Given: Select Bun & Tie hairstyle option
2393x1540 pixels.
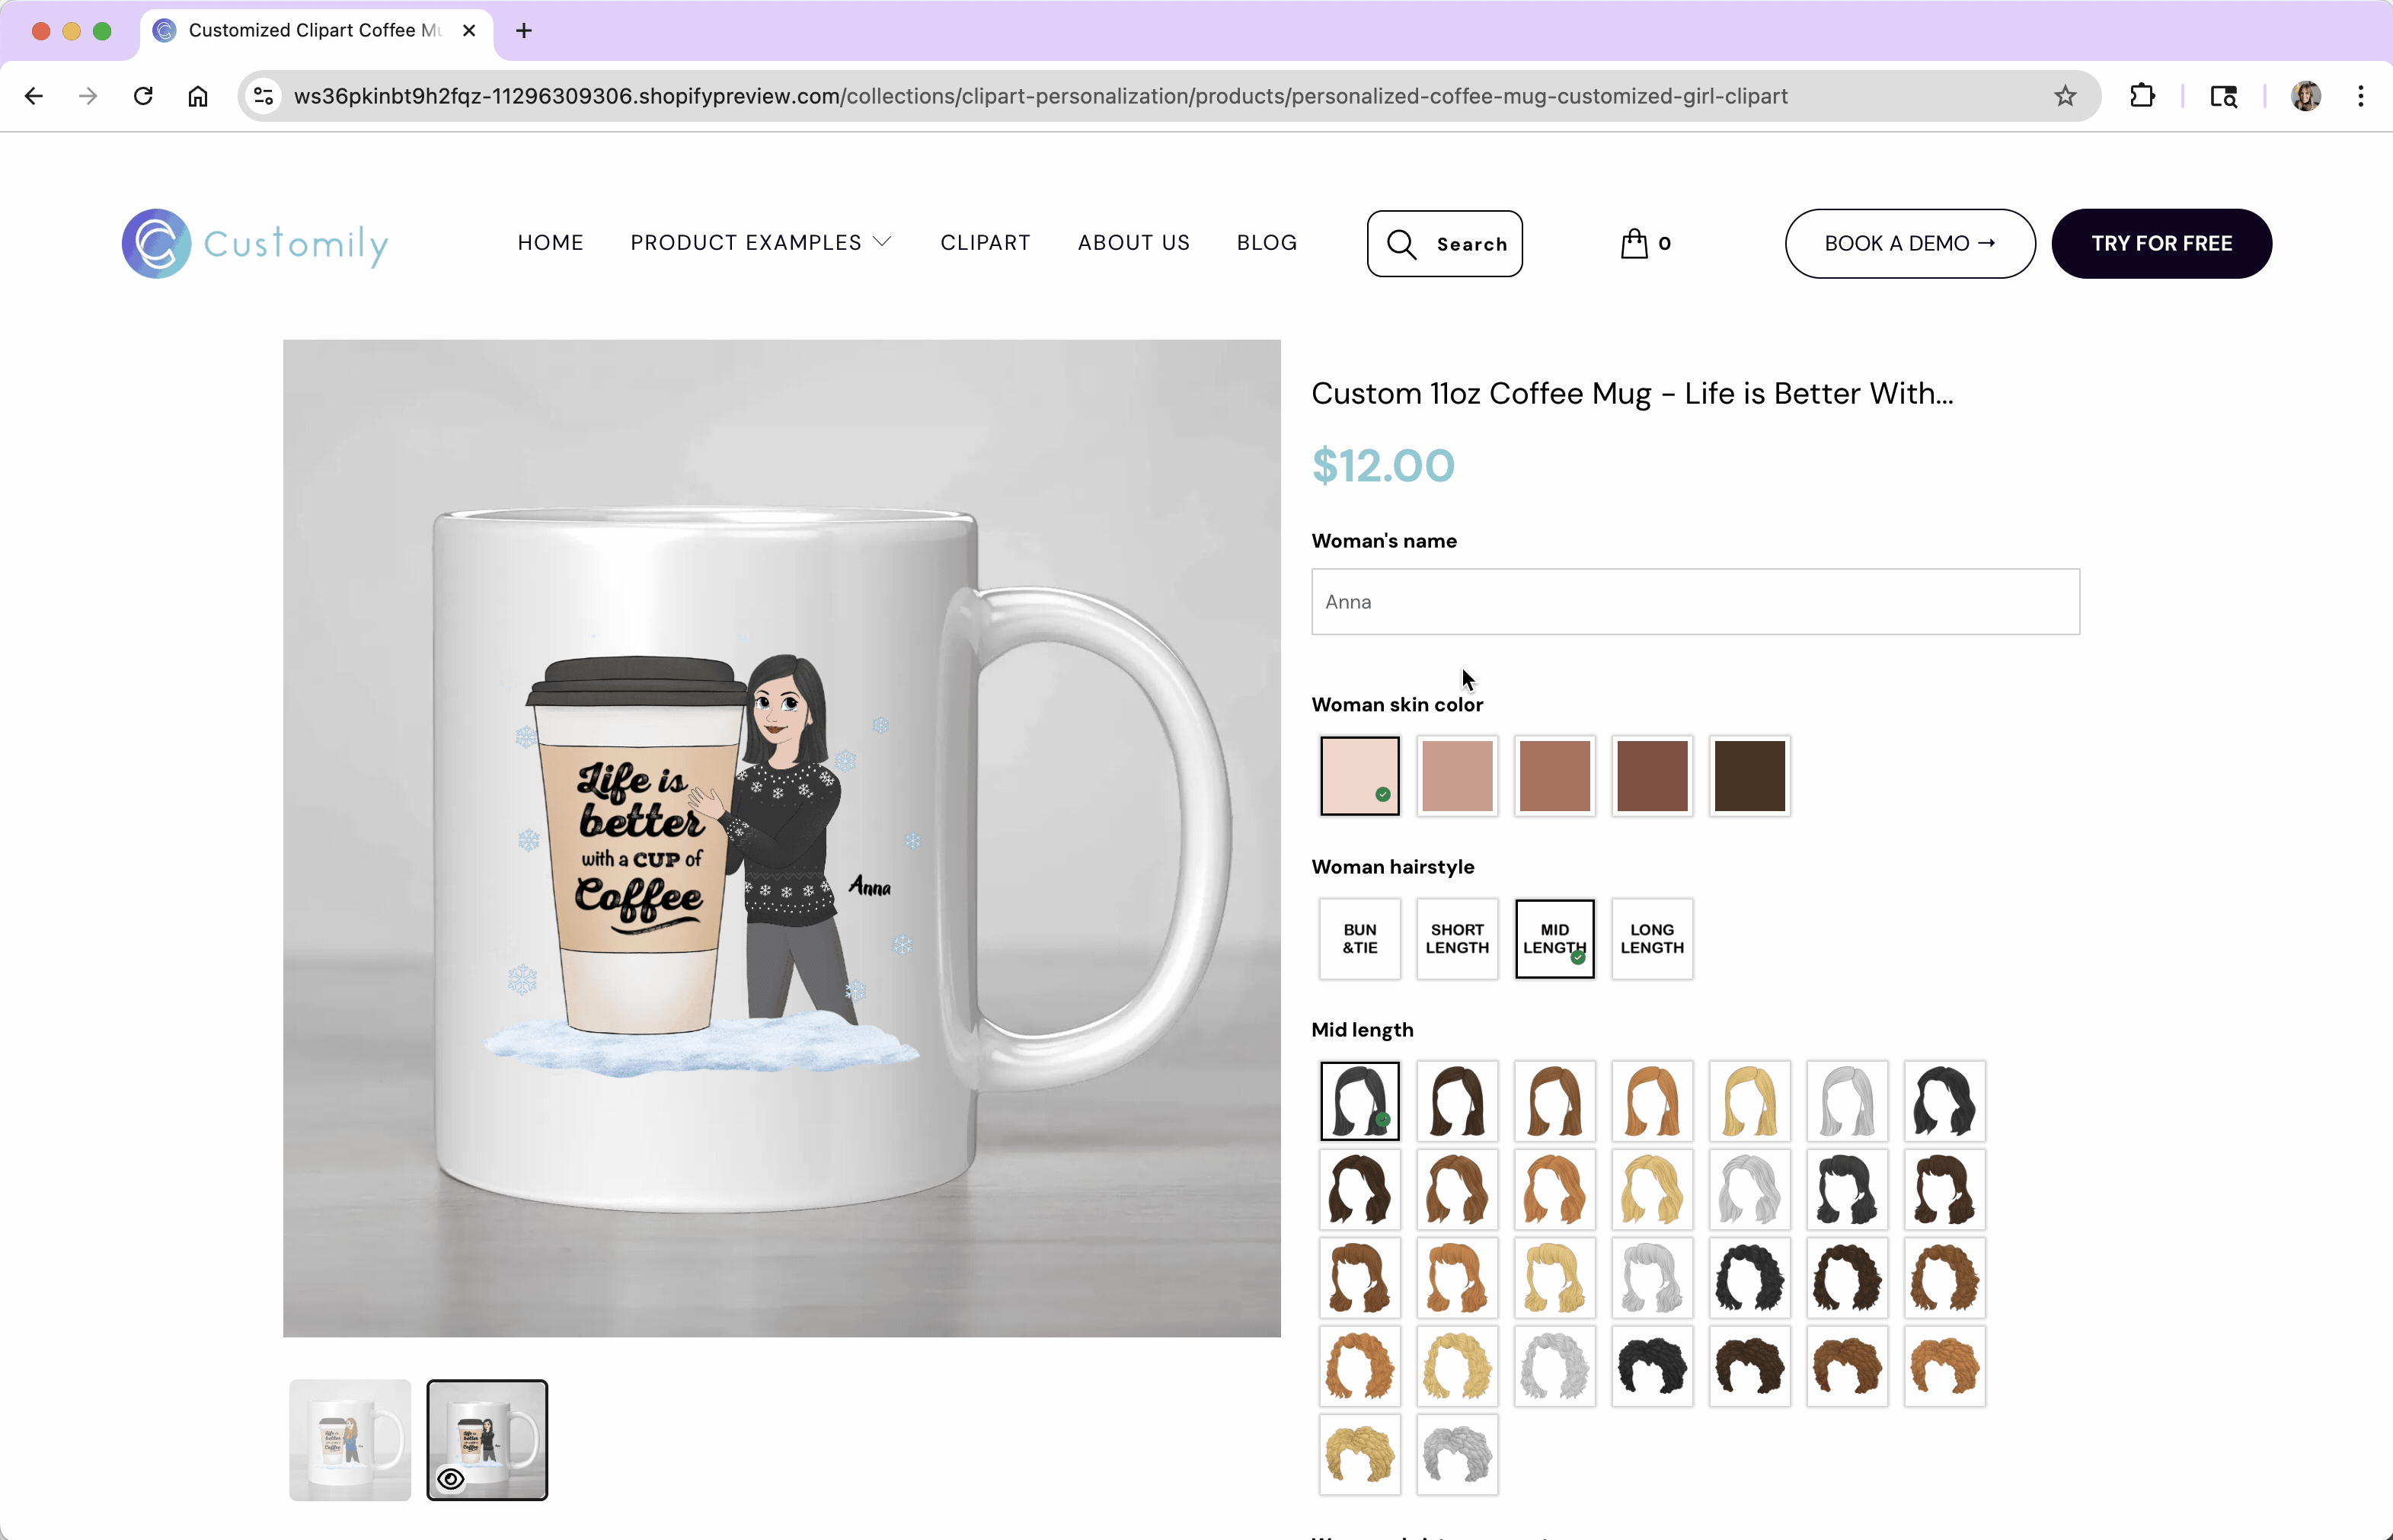Looking at the screenshot, I should (x=1359, y=938).
